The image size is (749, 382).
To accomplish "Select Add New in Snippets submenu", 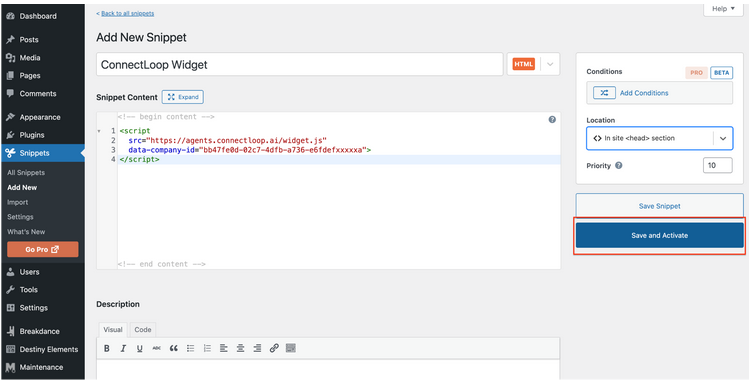I will tap(22, 188).
